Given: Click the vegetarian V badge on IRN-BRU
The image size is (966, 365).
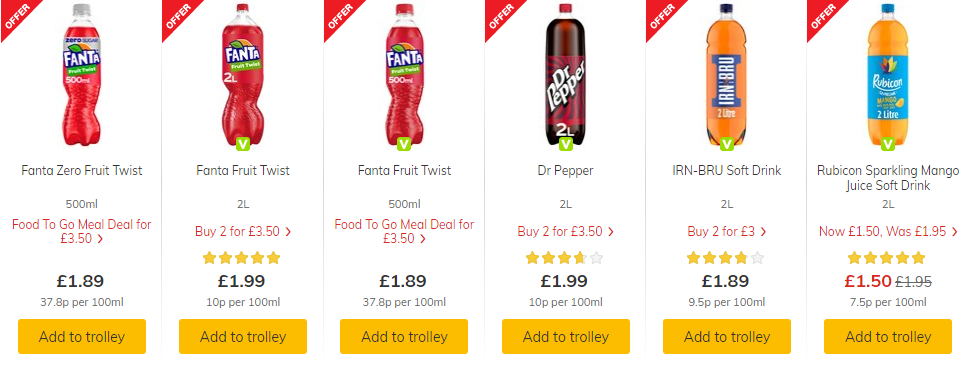Looking at the screenshot, I should click(x=727, y=144).
